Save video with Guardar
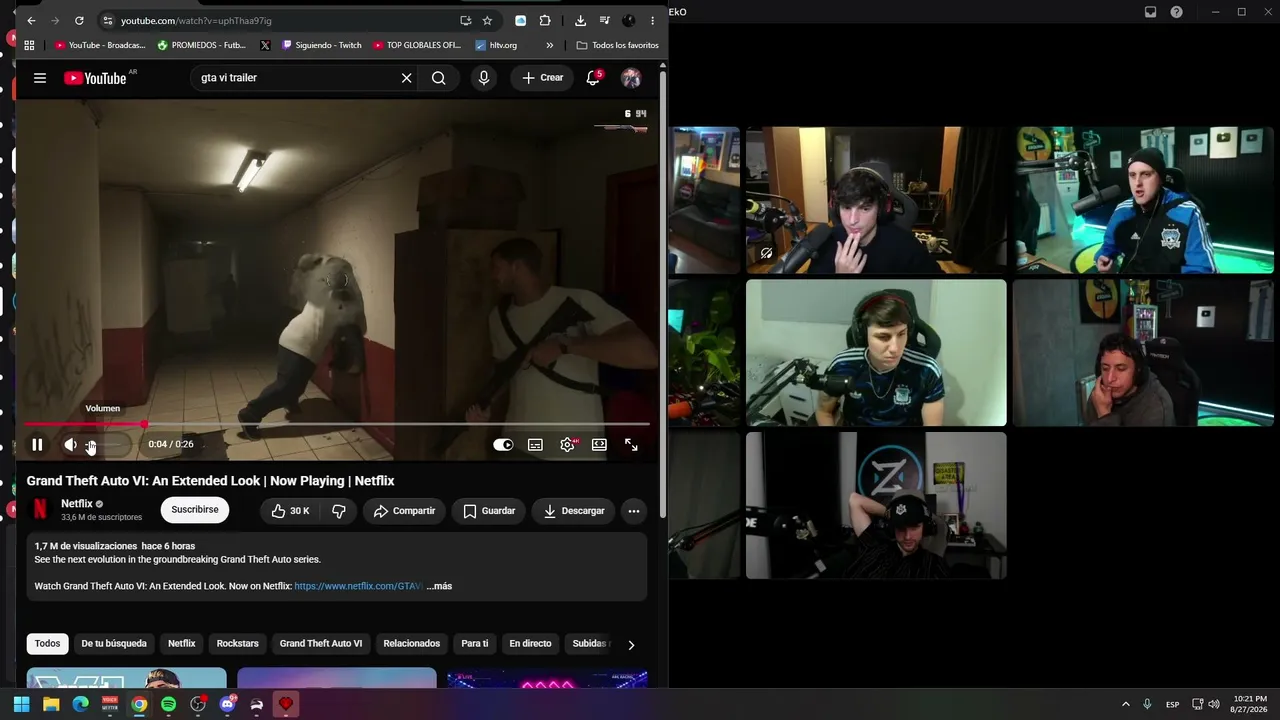The width and height of the screenshot is (1280, 720). [489, 511]
